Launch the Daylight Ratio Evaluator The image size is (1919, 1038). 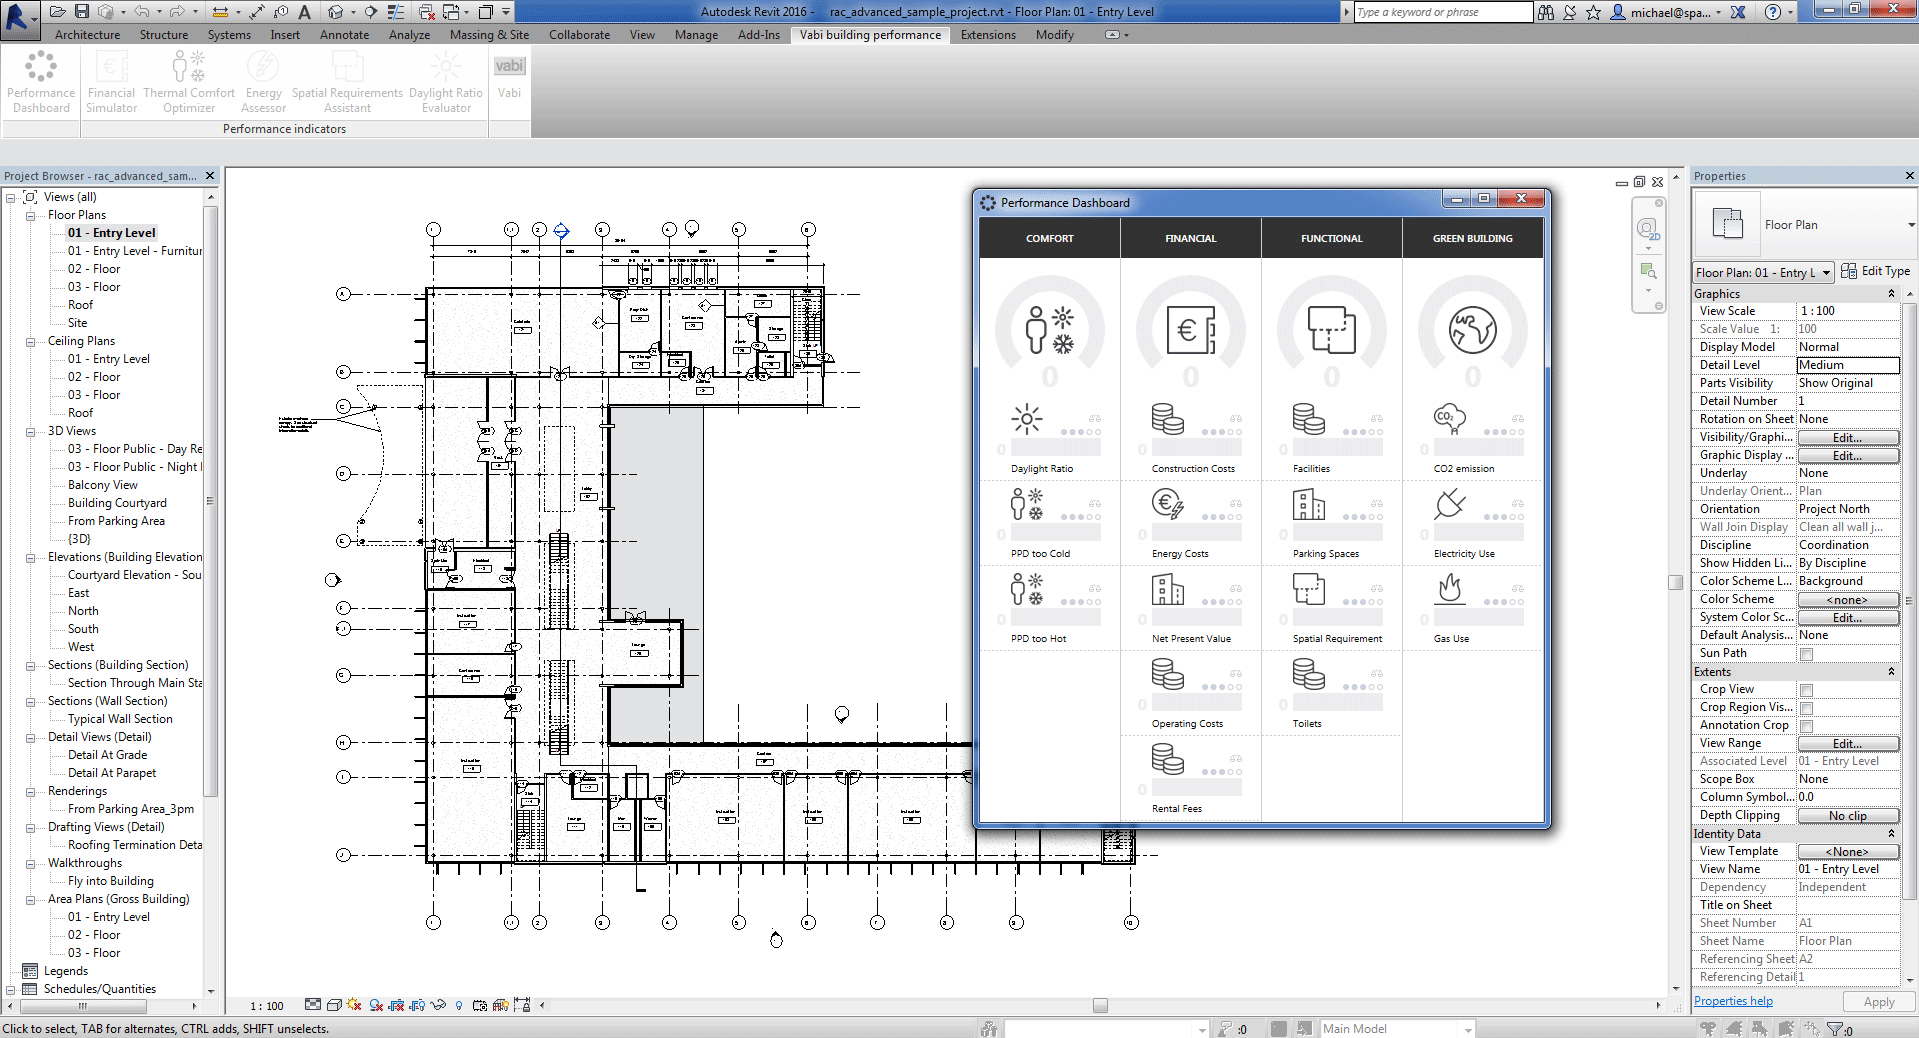(x=446, y=82)
